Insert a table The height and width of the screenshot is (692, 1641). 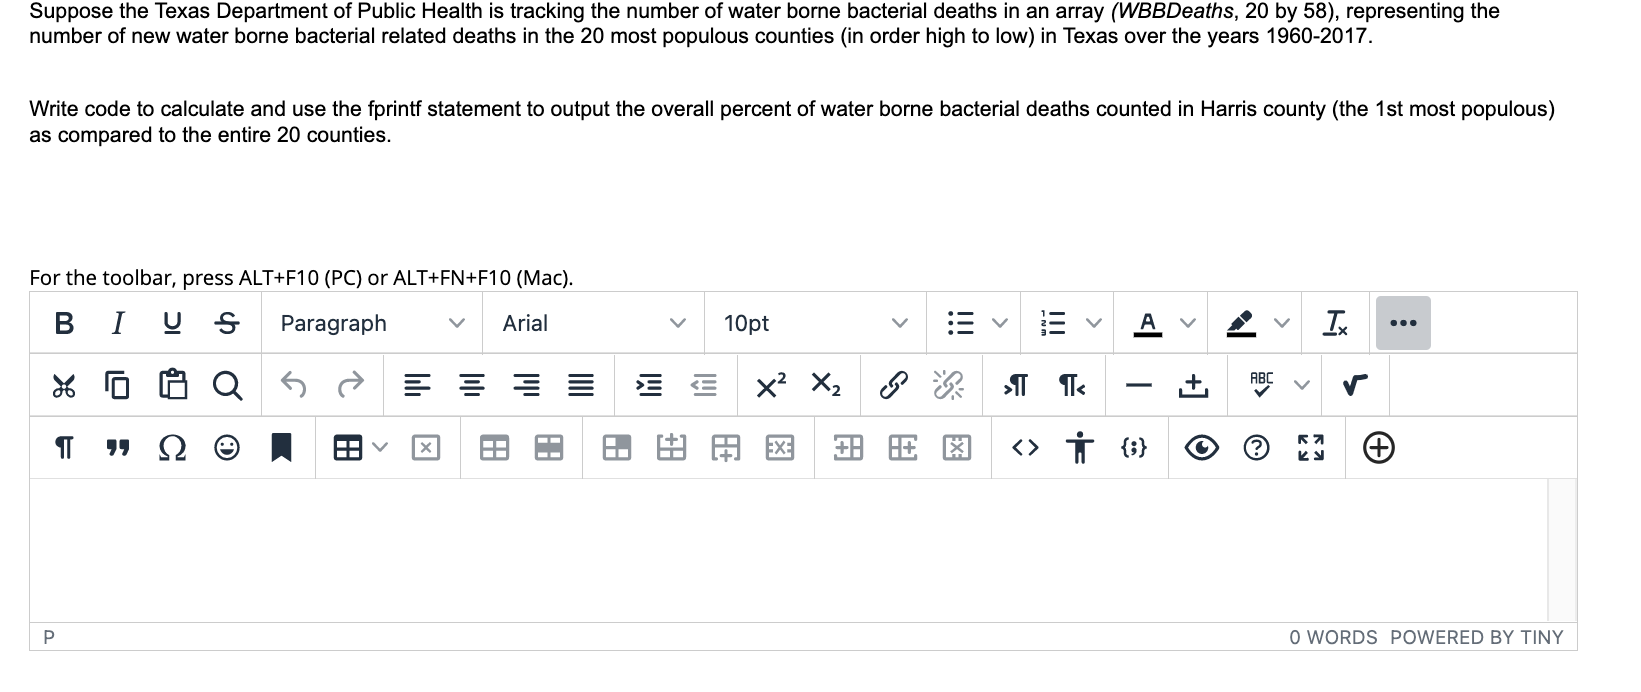347,448
